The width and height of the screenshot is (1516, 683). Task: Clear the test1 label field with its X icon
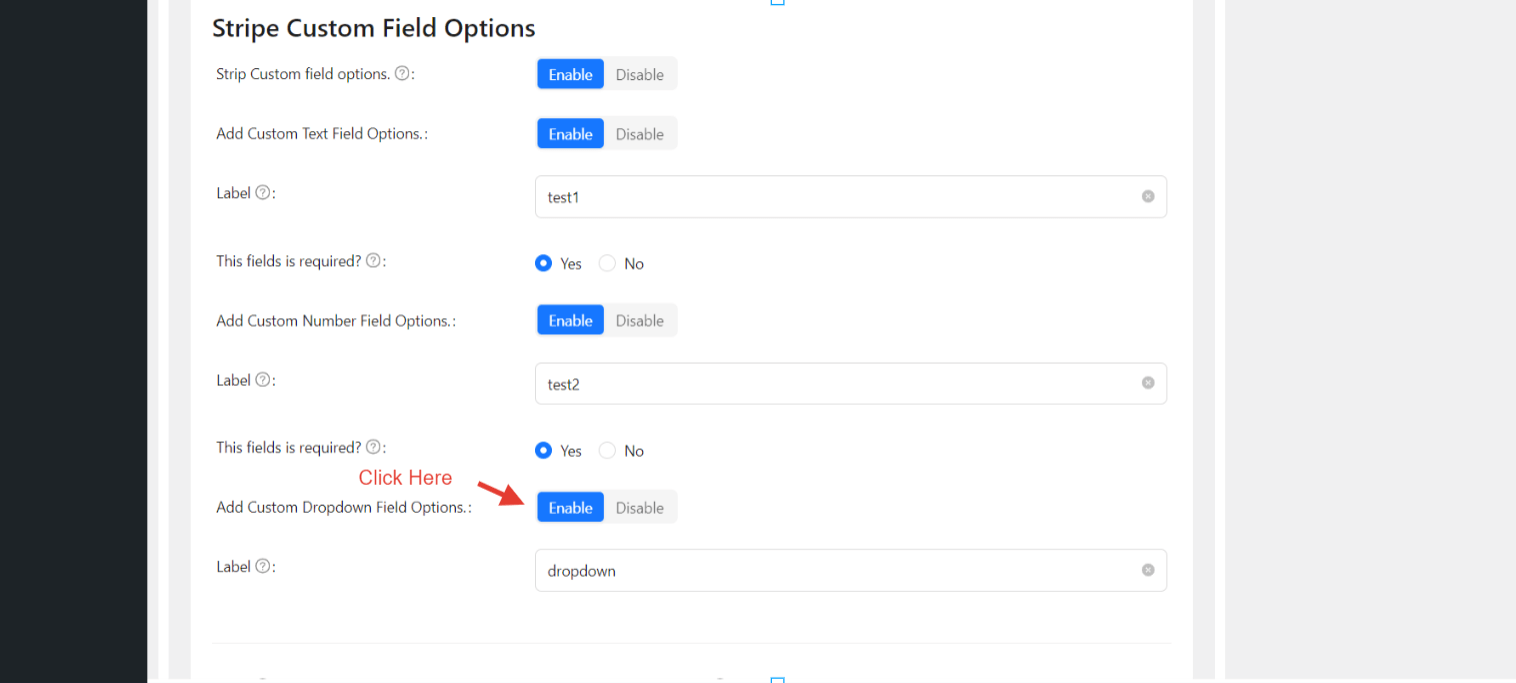pyautogui.click(x=1148, y=197)
